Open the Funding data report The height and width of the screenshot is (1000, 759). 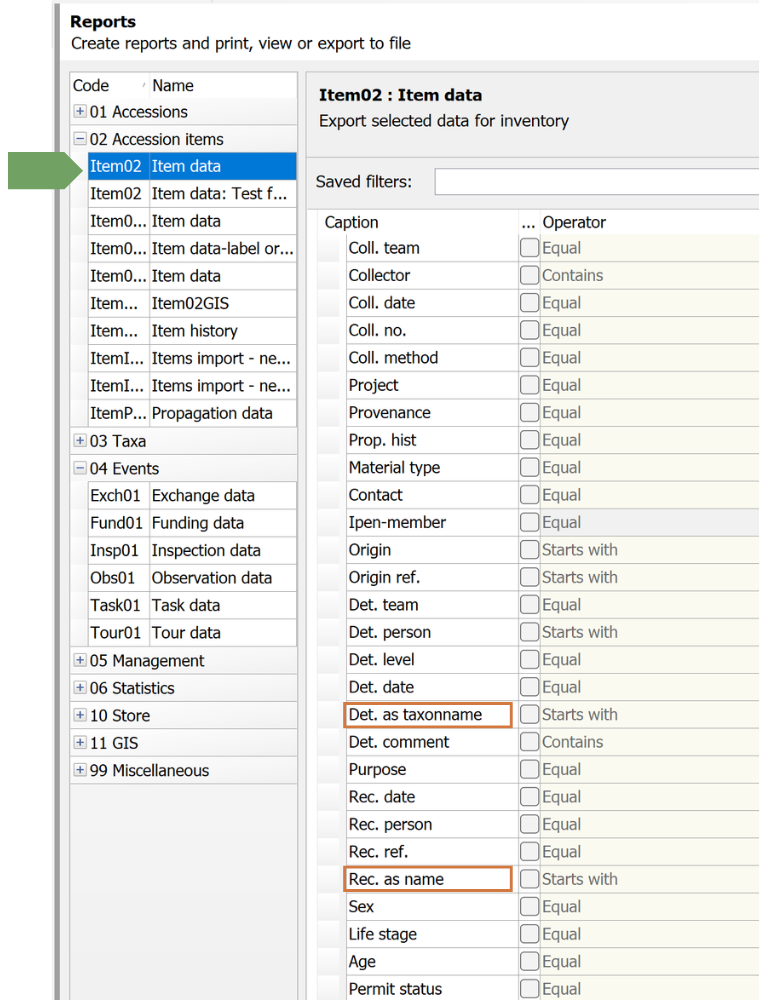[192, 522]
